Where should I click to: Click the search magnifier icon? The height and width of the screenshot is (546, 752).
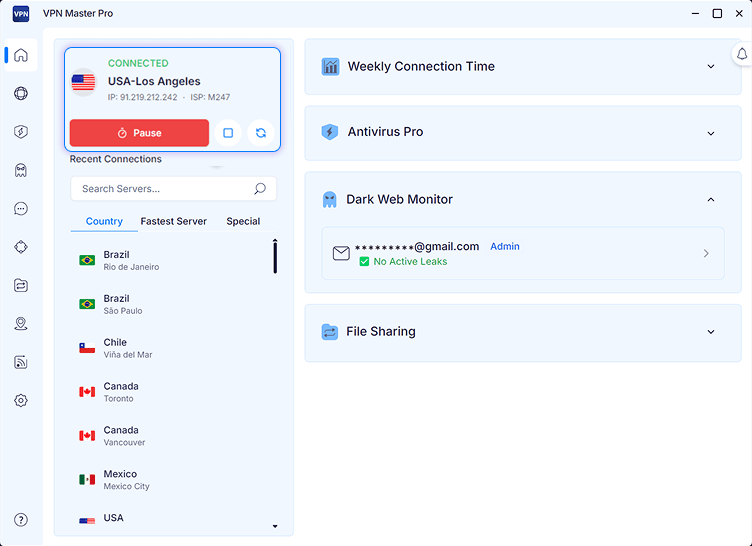pyautogui.click(x=260, y=189)
